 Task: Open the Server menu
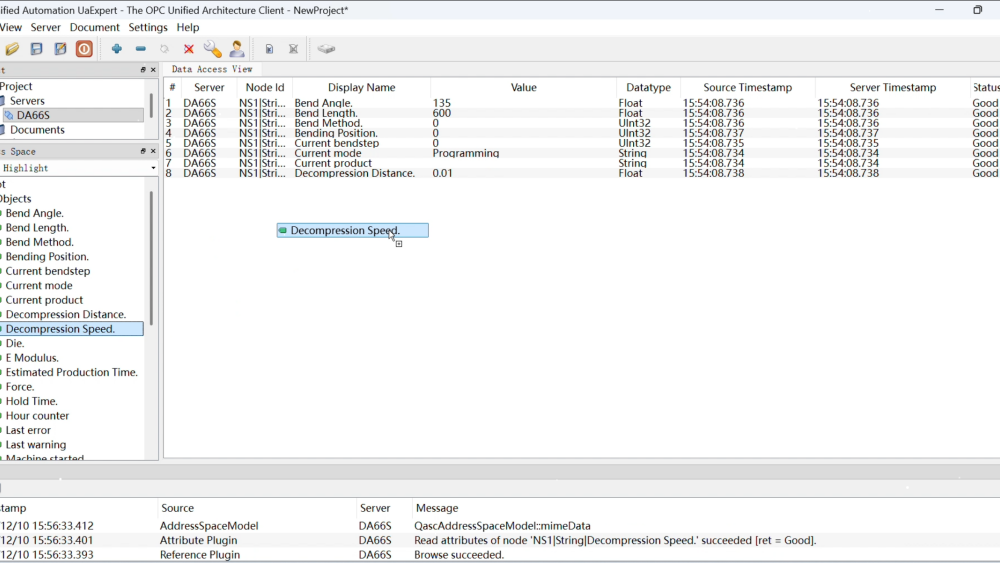pyautogui.click(x=45, y=27)
